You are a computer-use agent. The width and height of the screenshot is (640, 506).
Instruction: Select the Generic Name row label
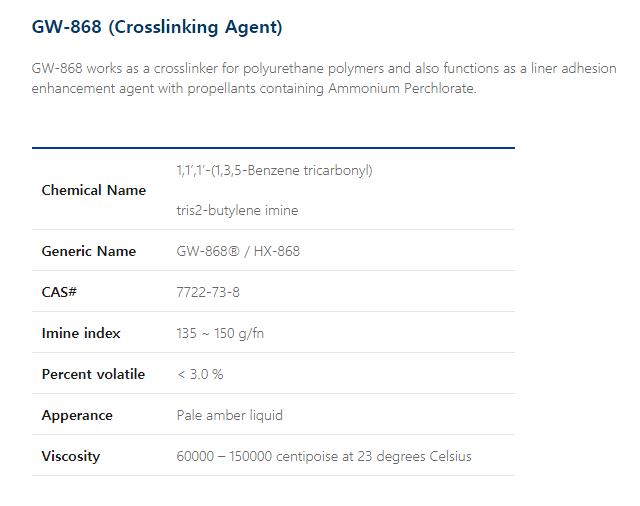pyautogui.click(x=88, y=251)
